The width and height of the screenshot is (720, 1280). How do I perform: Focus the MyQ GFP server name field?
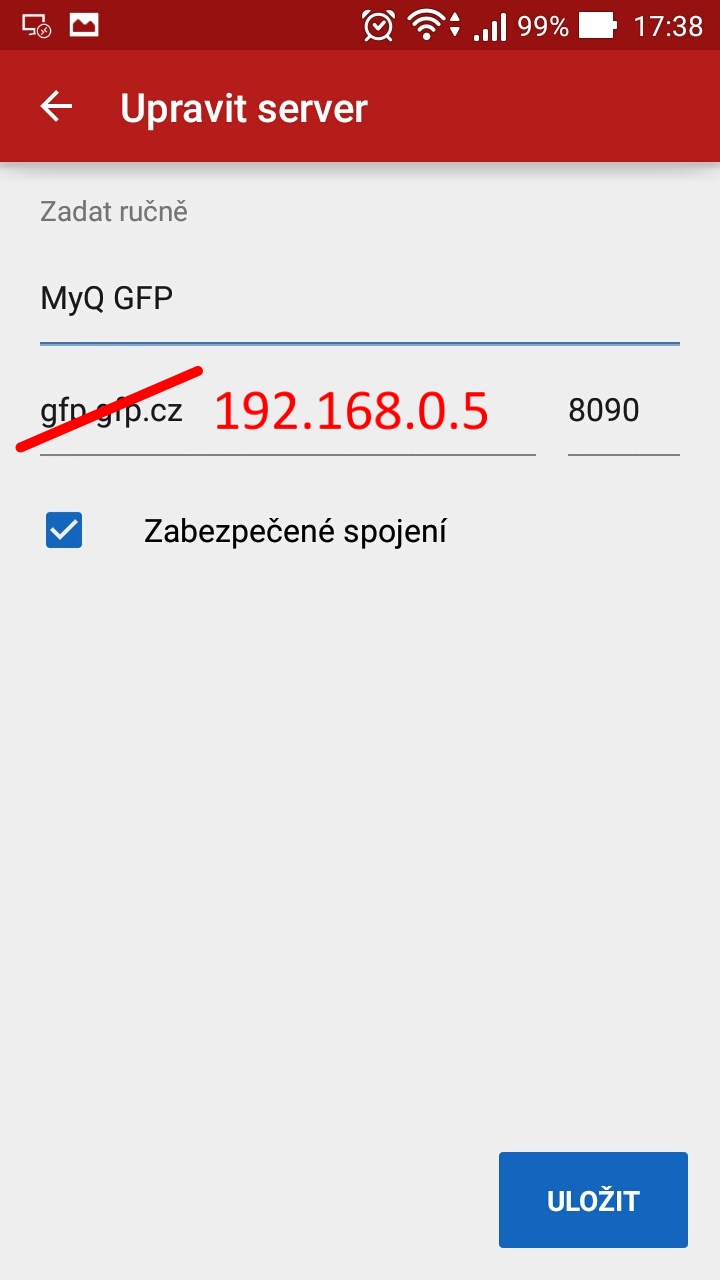point(360,300)
